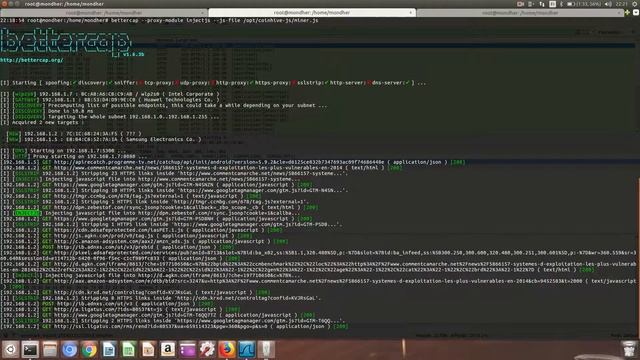Screen dimensions: 640x360
Task: Open the Terminal launcher in the dock
Action: (30, 350)
